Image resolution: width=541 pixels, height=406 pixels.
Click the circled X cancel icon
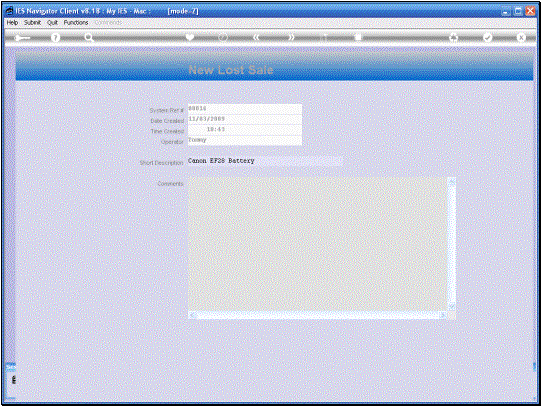[521, 37]
